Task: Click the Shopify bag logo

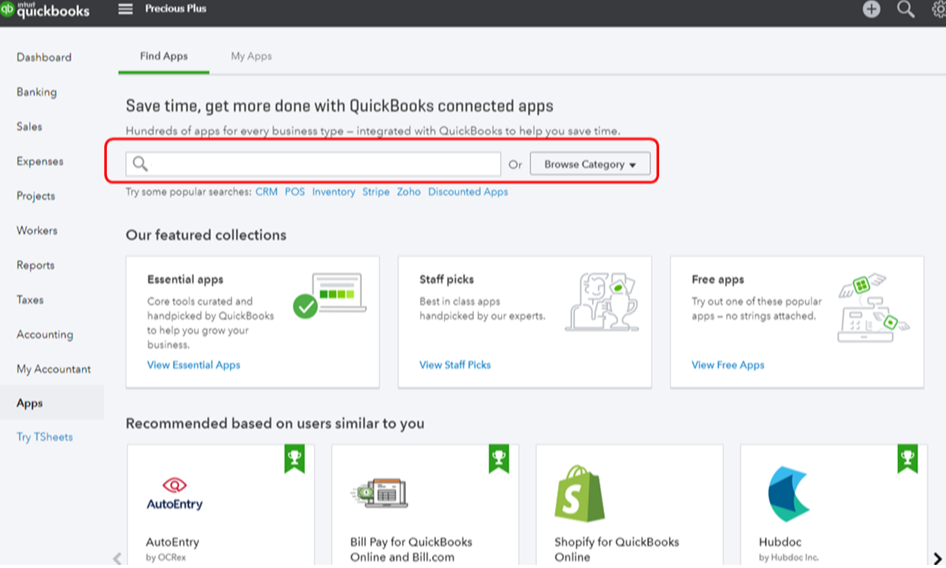Action: point(579,493)
